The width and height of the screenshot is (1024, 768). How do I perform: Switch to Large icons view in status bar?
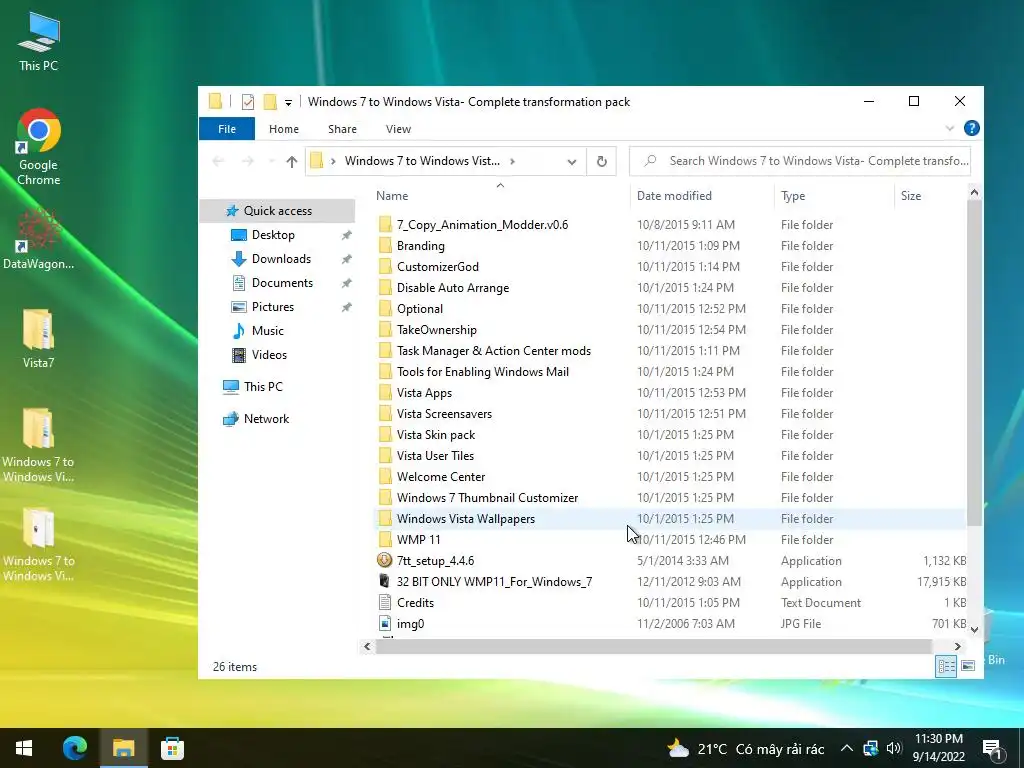click(968, 666)
